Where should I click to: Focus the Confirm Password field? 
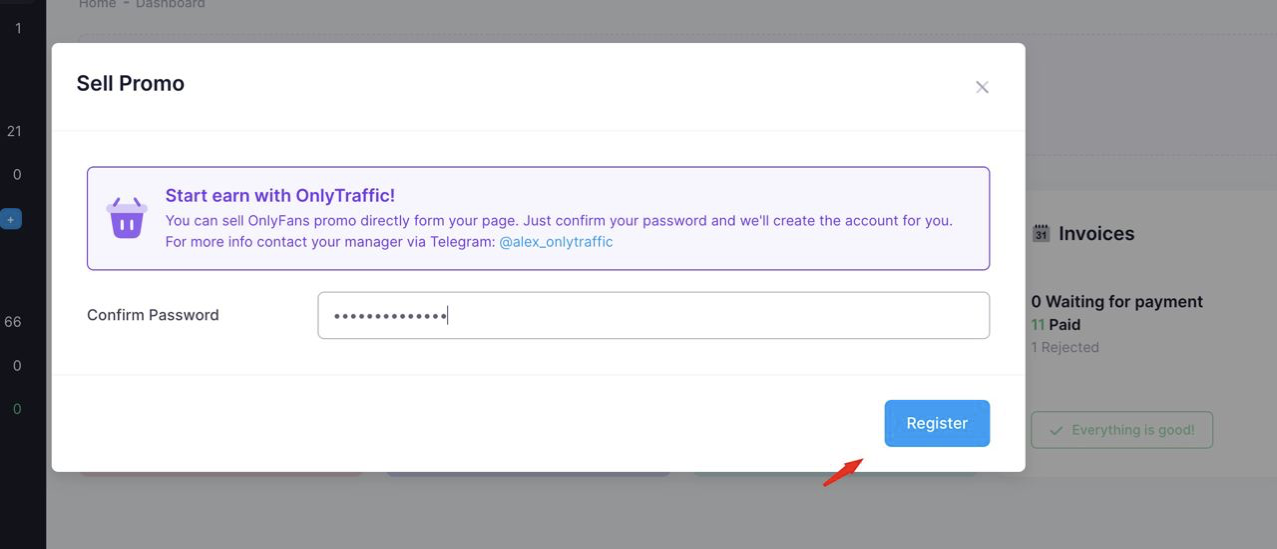point(653,316)
